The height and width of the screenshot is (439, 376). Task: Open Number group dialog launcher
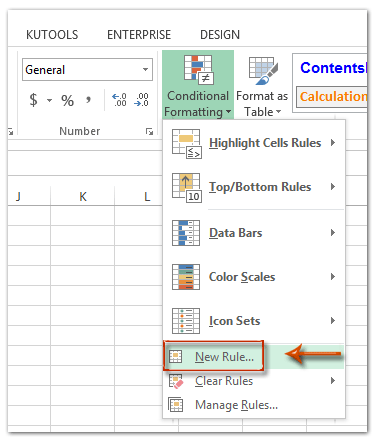[149, 131]
